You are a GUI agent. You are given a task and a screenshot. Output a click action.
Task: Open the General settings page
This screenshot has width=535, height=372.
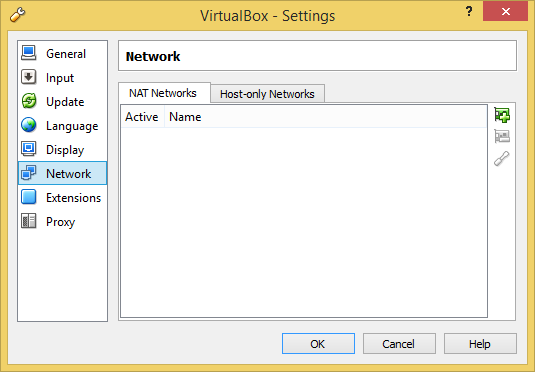click(62, 54)
